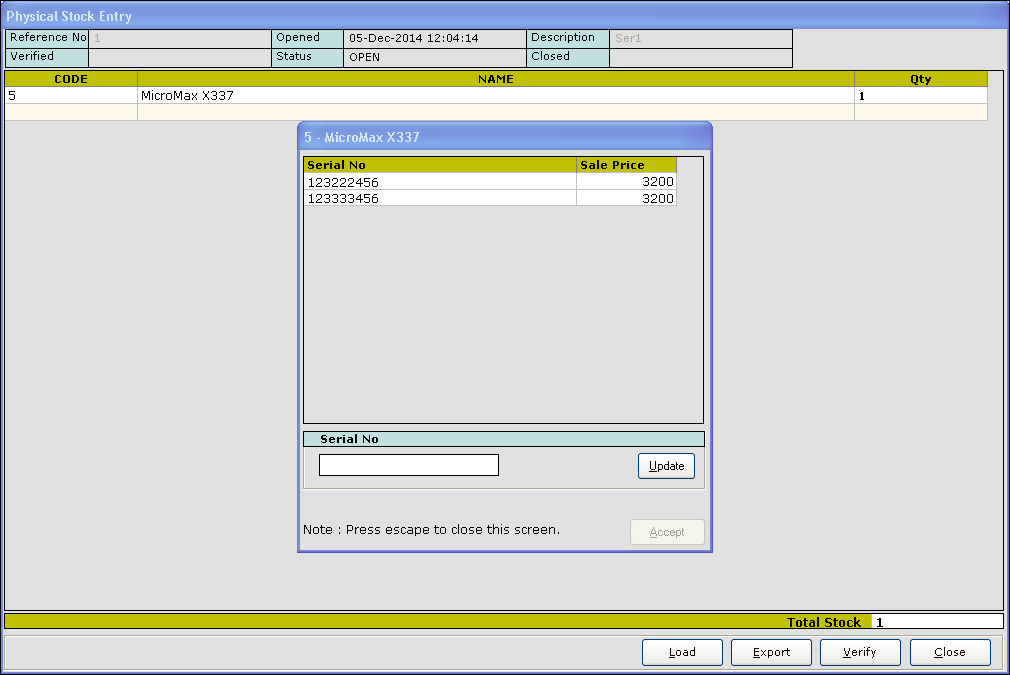
Task: Click the Load button
Action: [682, 652]
